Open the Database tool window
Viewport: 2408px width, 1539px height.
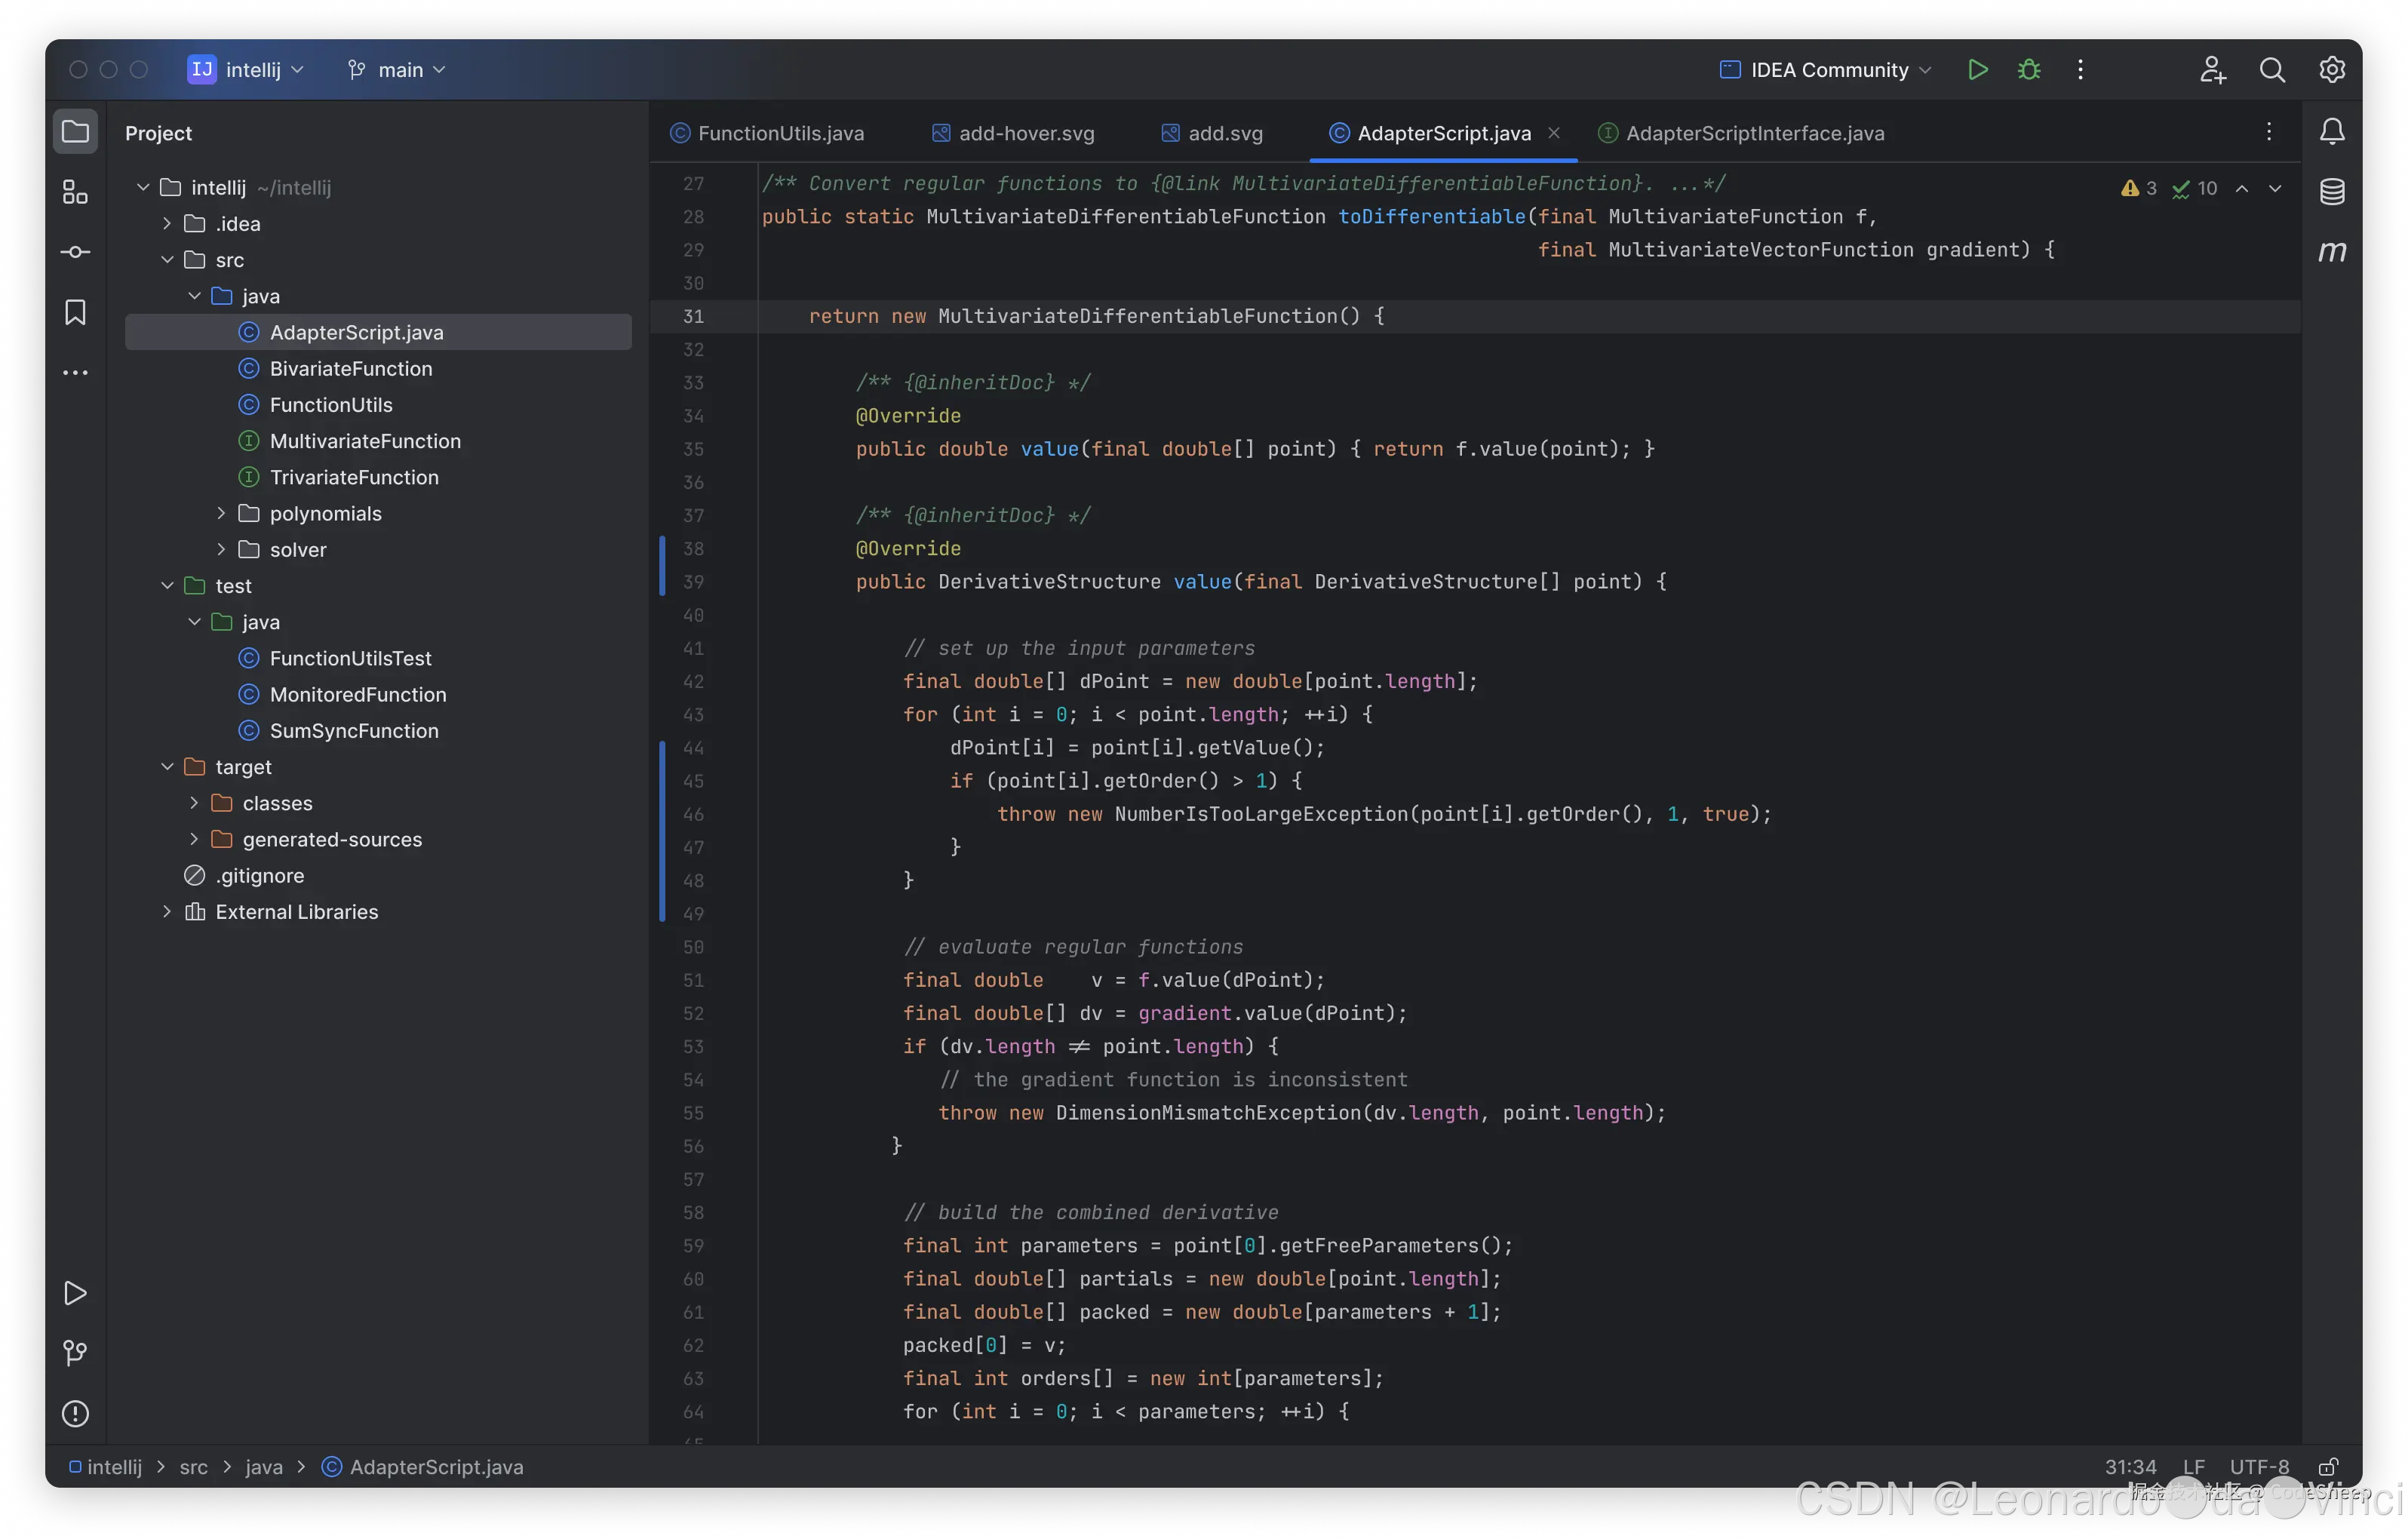(2332, 192)
